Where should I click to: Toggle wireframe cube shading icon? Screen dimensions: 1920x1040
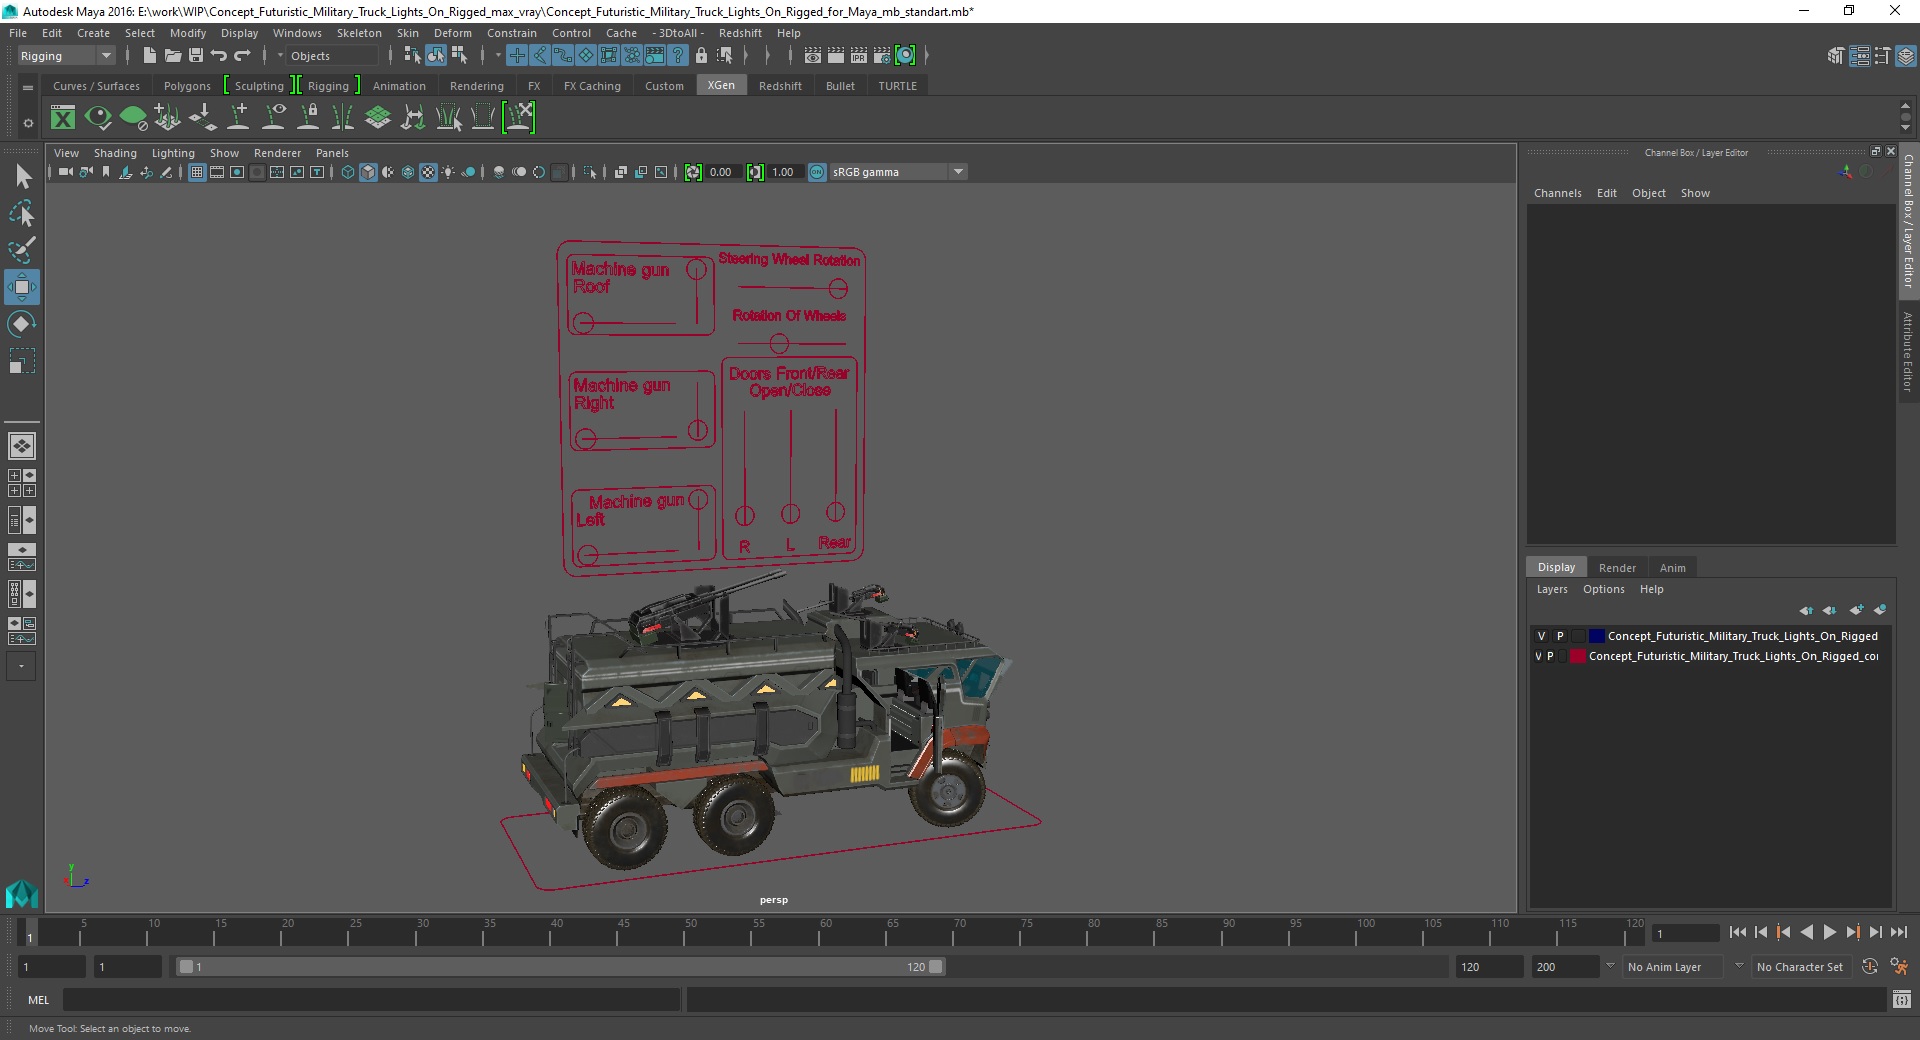[348, 172]
